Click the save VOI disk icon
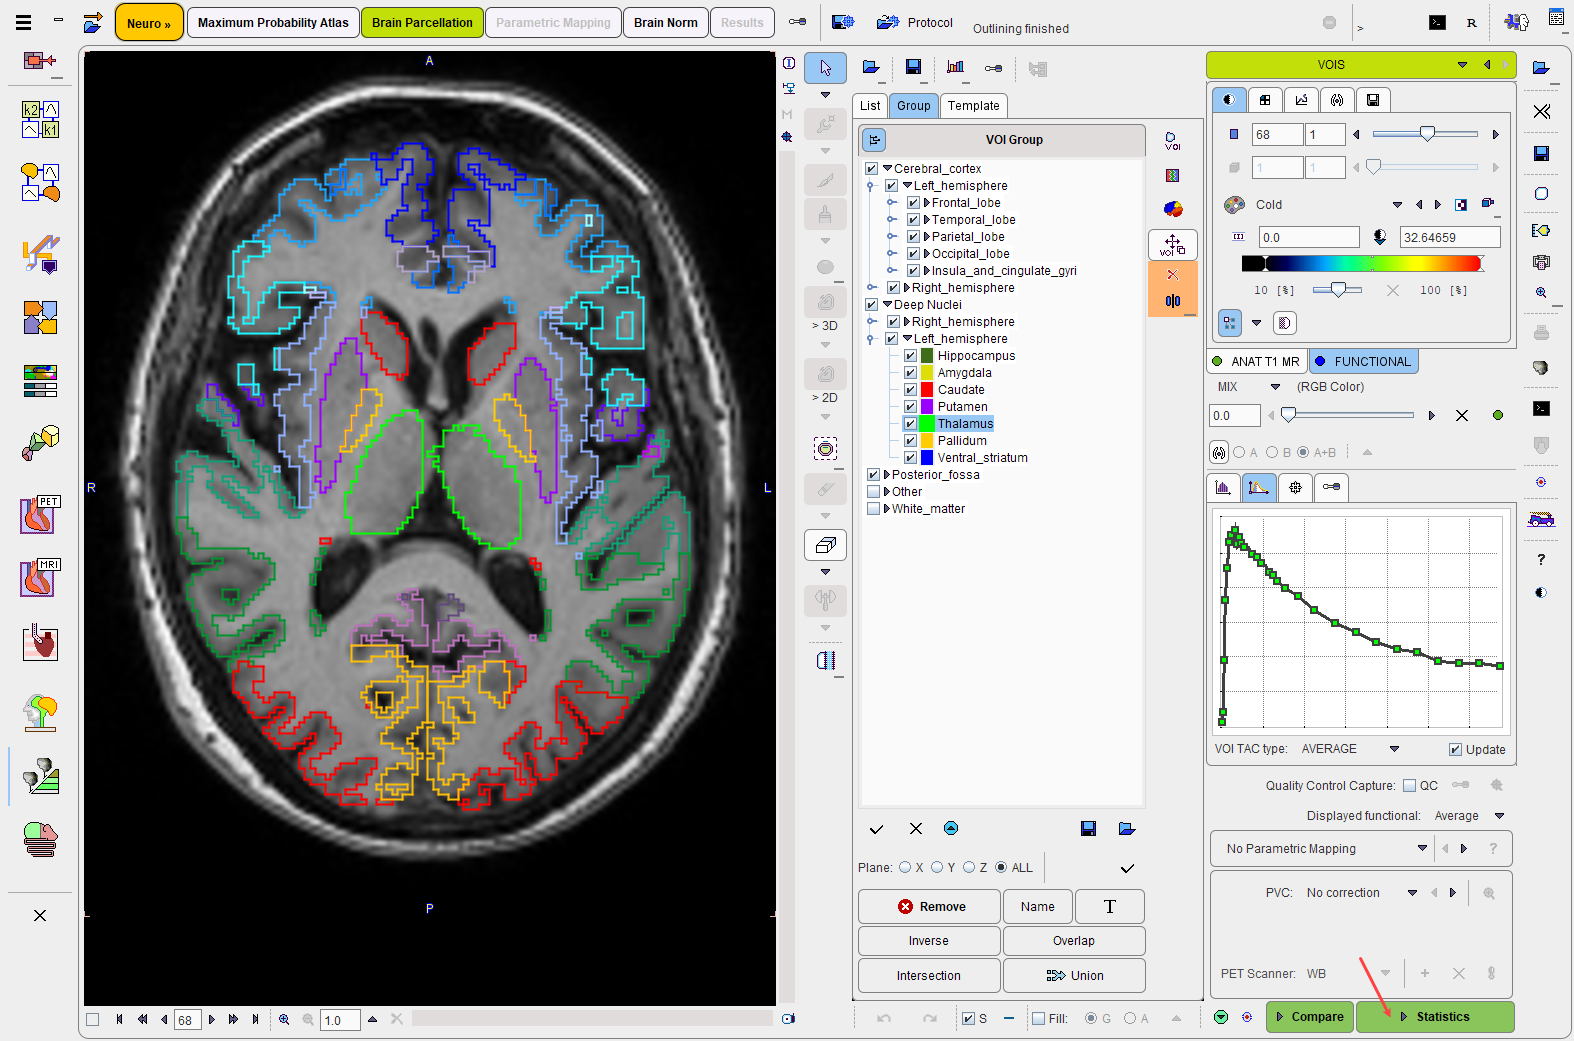1574x1041 pixels. click(x=913, y=67)
